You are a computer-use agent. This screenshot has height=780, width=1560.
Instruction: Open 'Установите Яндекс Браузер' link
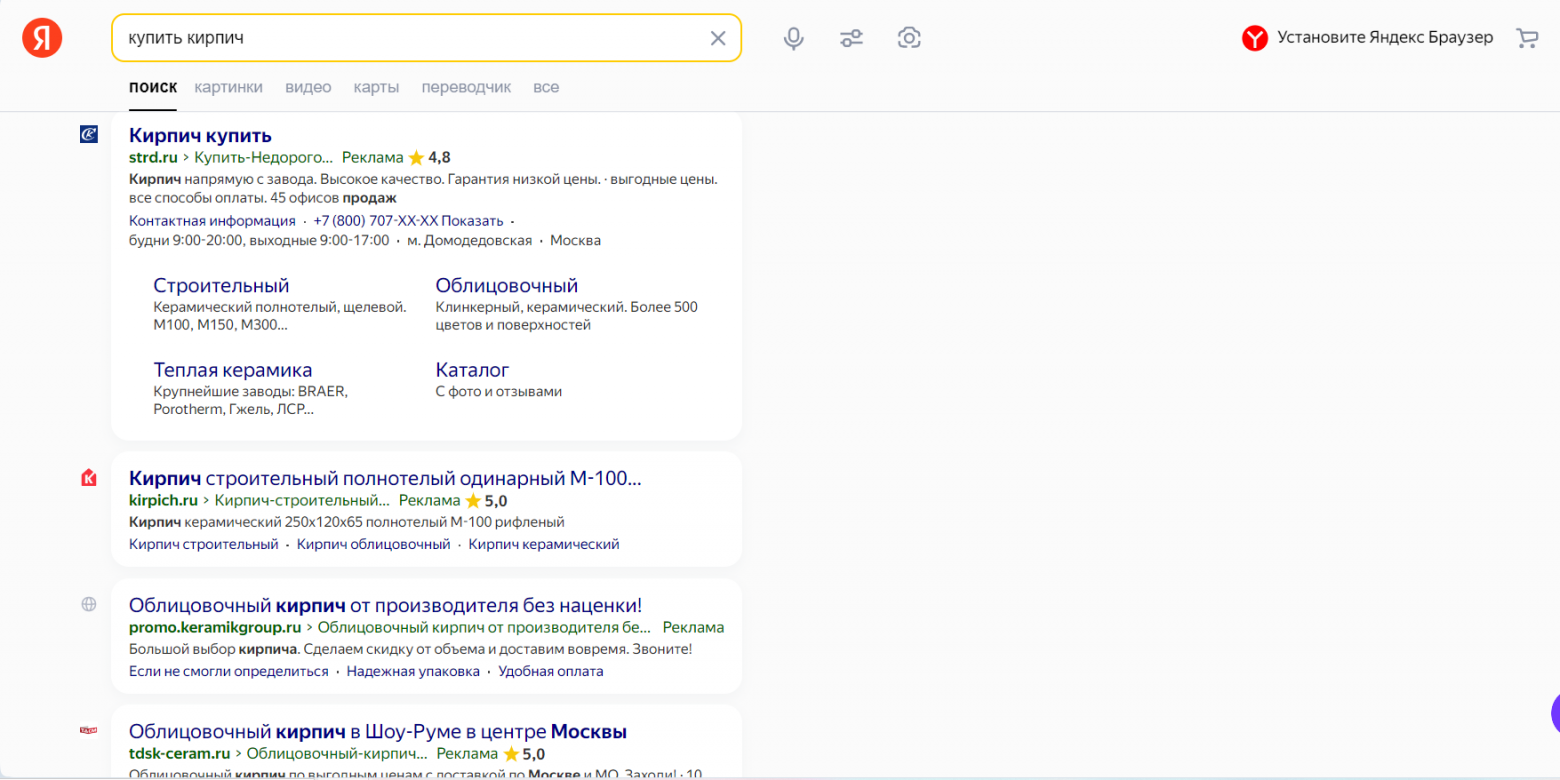tap(1385, 38)
